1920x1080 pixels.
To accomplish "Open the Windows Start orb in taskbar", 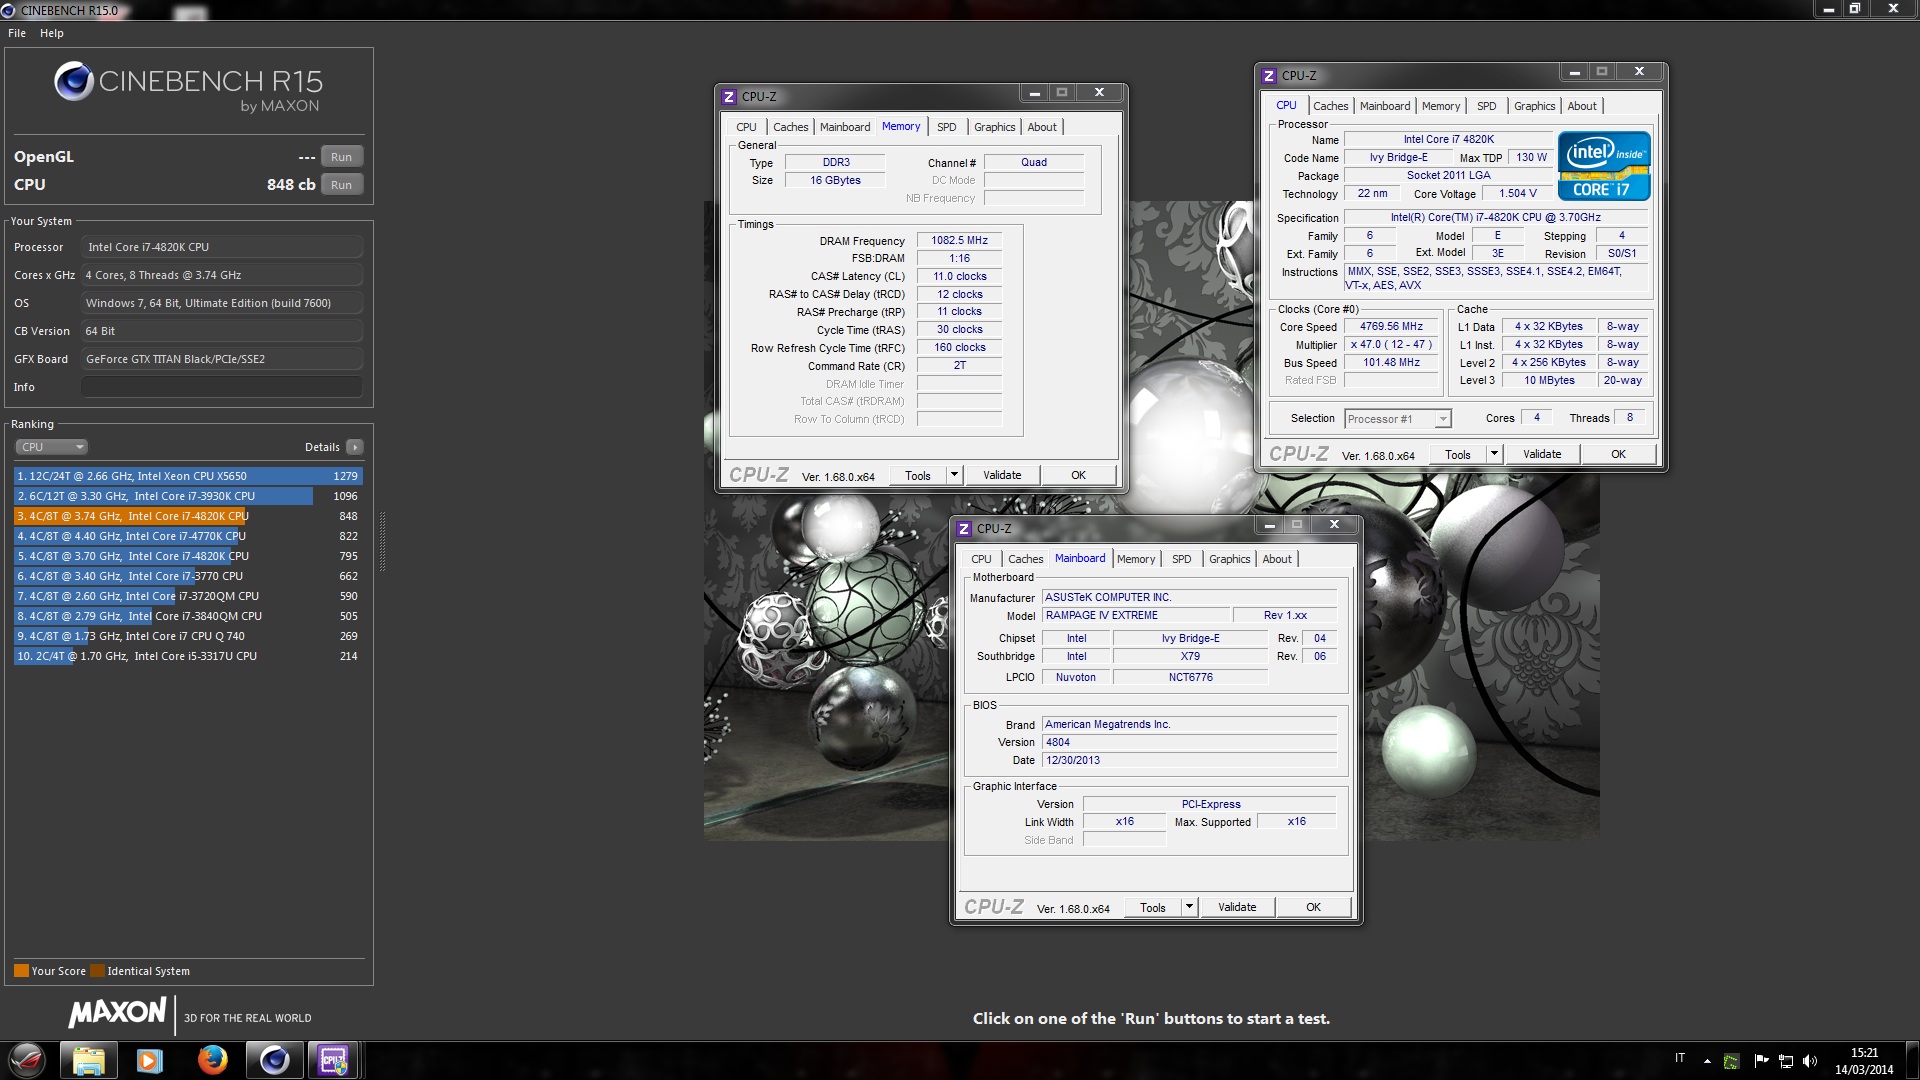I will coord(27,1060).
